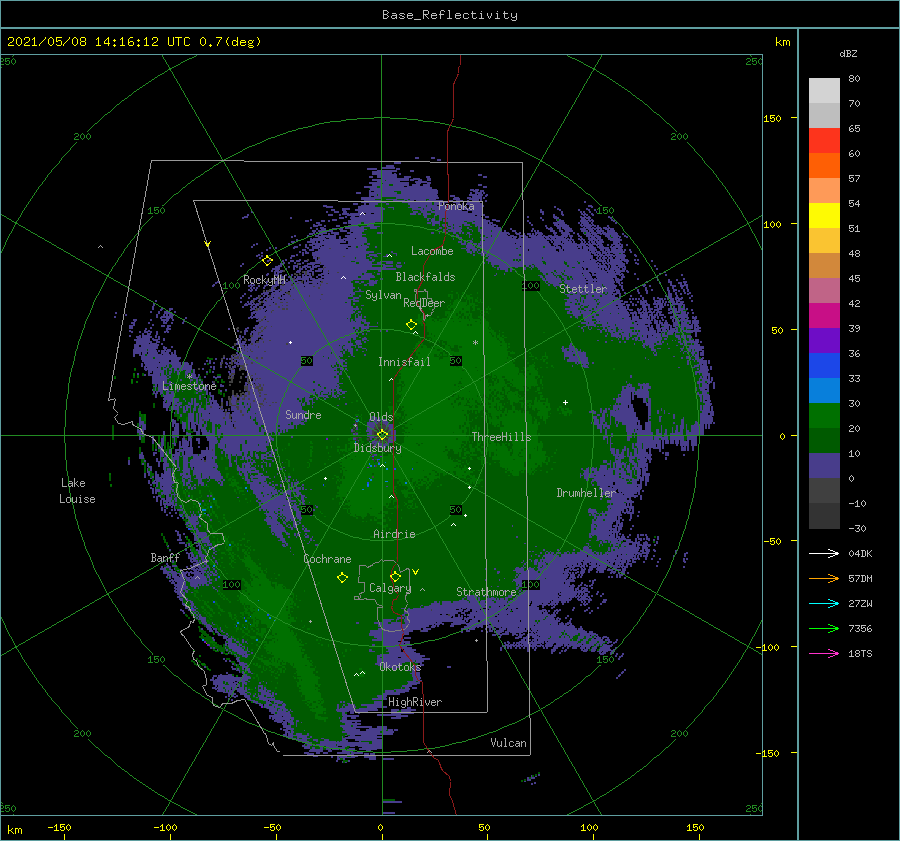Click the white plus marker west of Drumheller
900x841 pixels.
[x=565, y=402]
